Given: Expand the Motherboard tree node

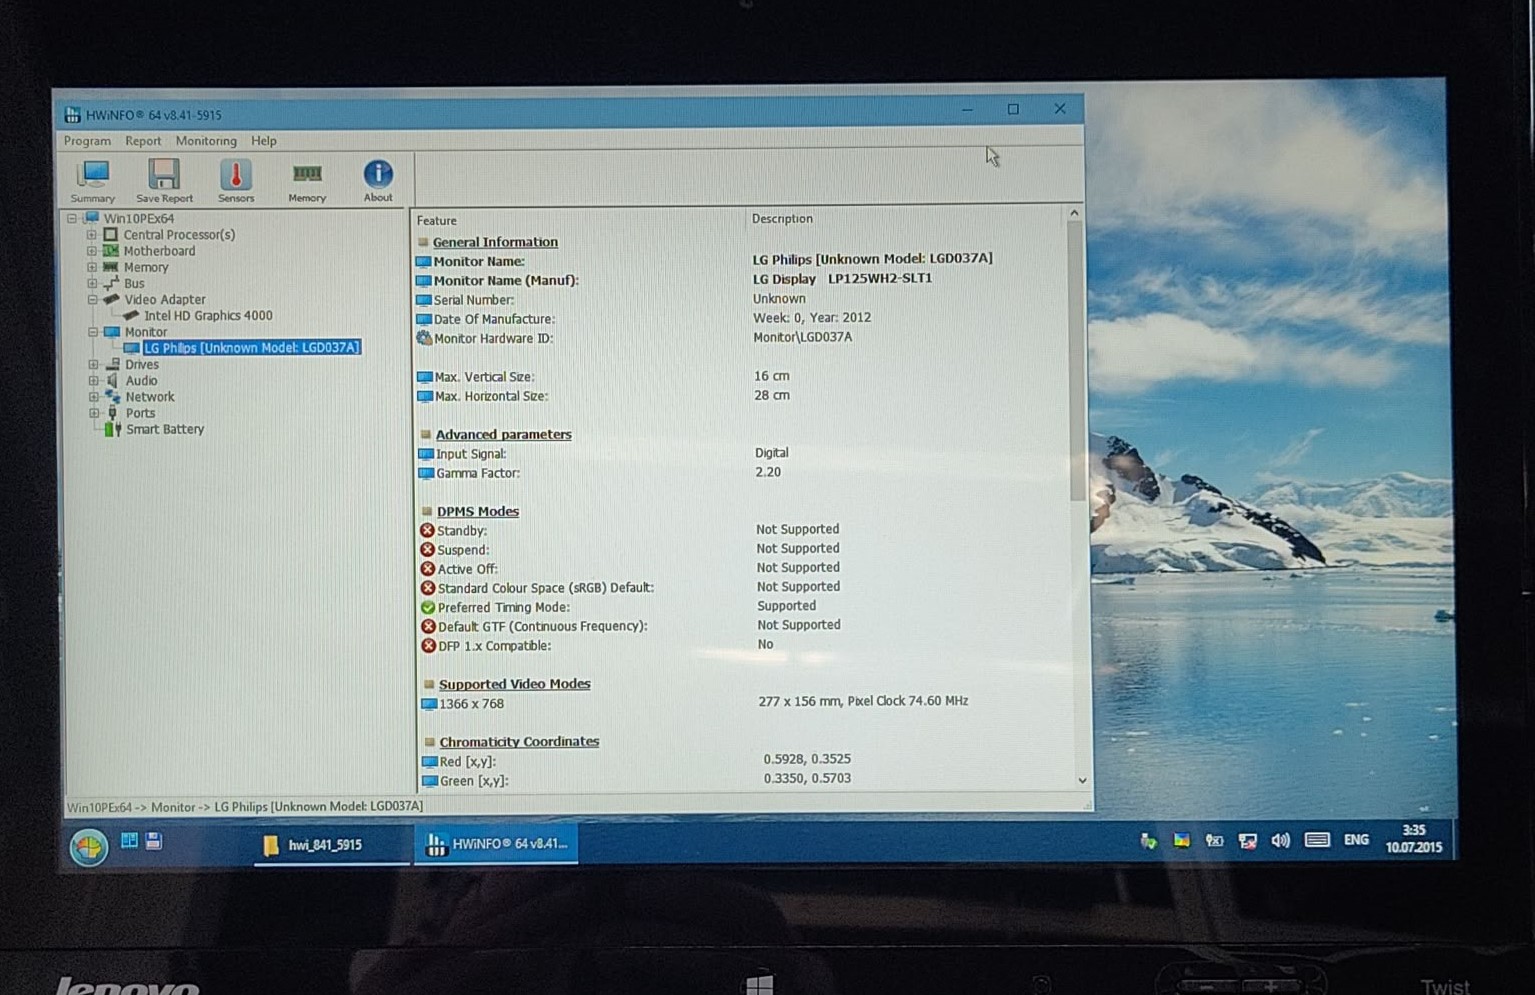Looking at the screenshot, I should click(x=92, y=251).
